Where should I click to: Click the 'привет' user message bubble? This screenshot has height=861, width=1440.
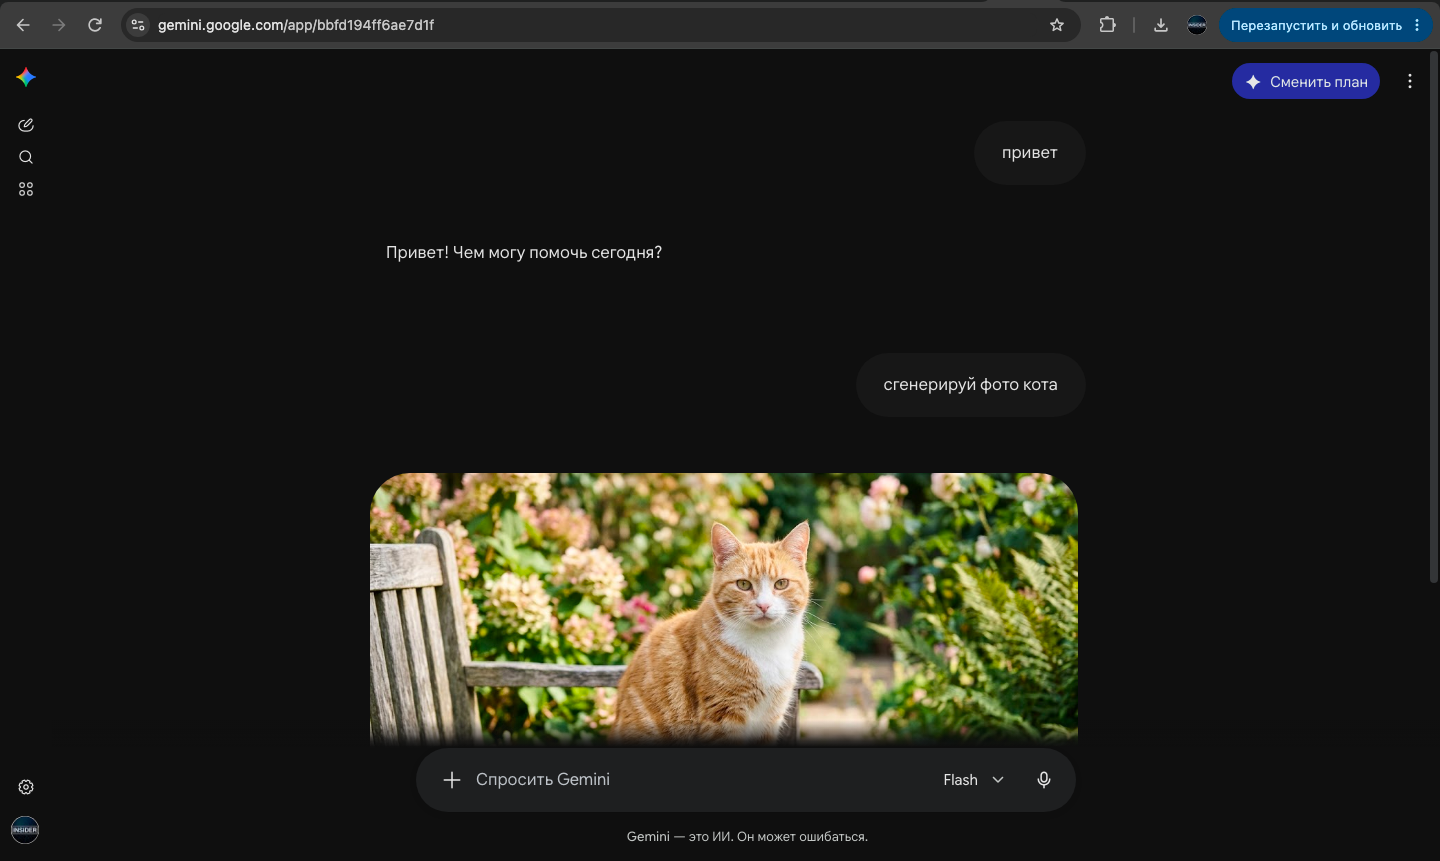tap(1030, 153)
